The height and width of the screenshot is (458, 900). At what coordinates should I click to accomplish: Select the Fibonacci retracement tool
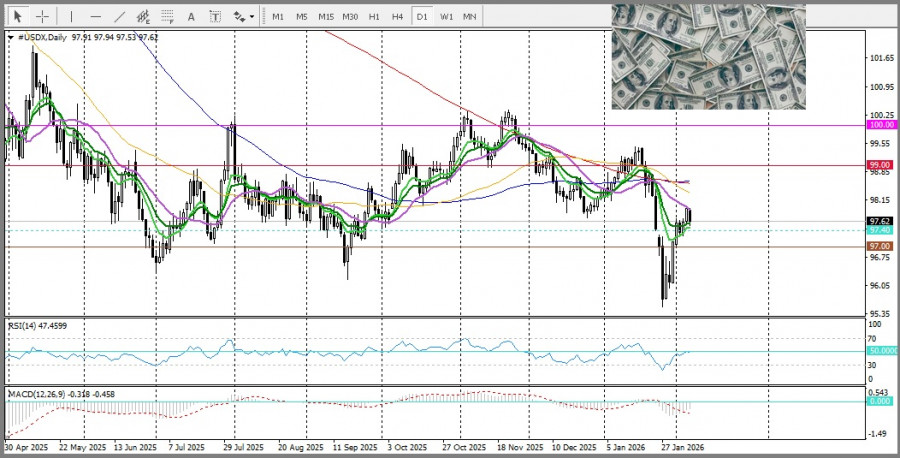coord(169,17)
